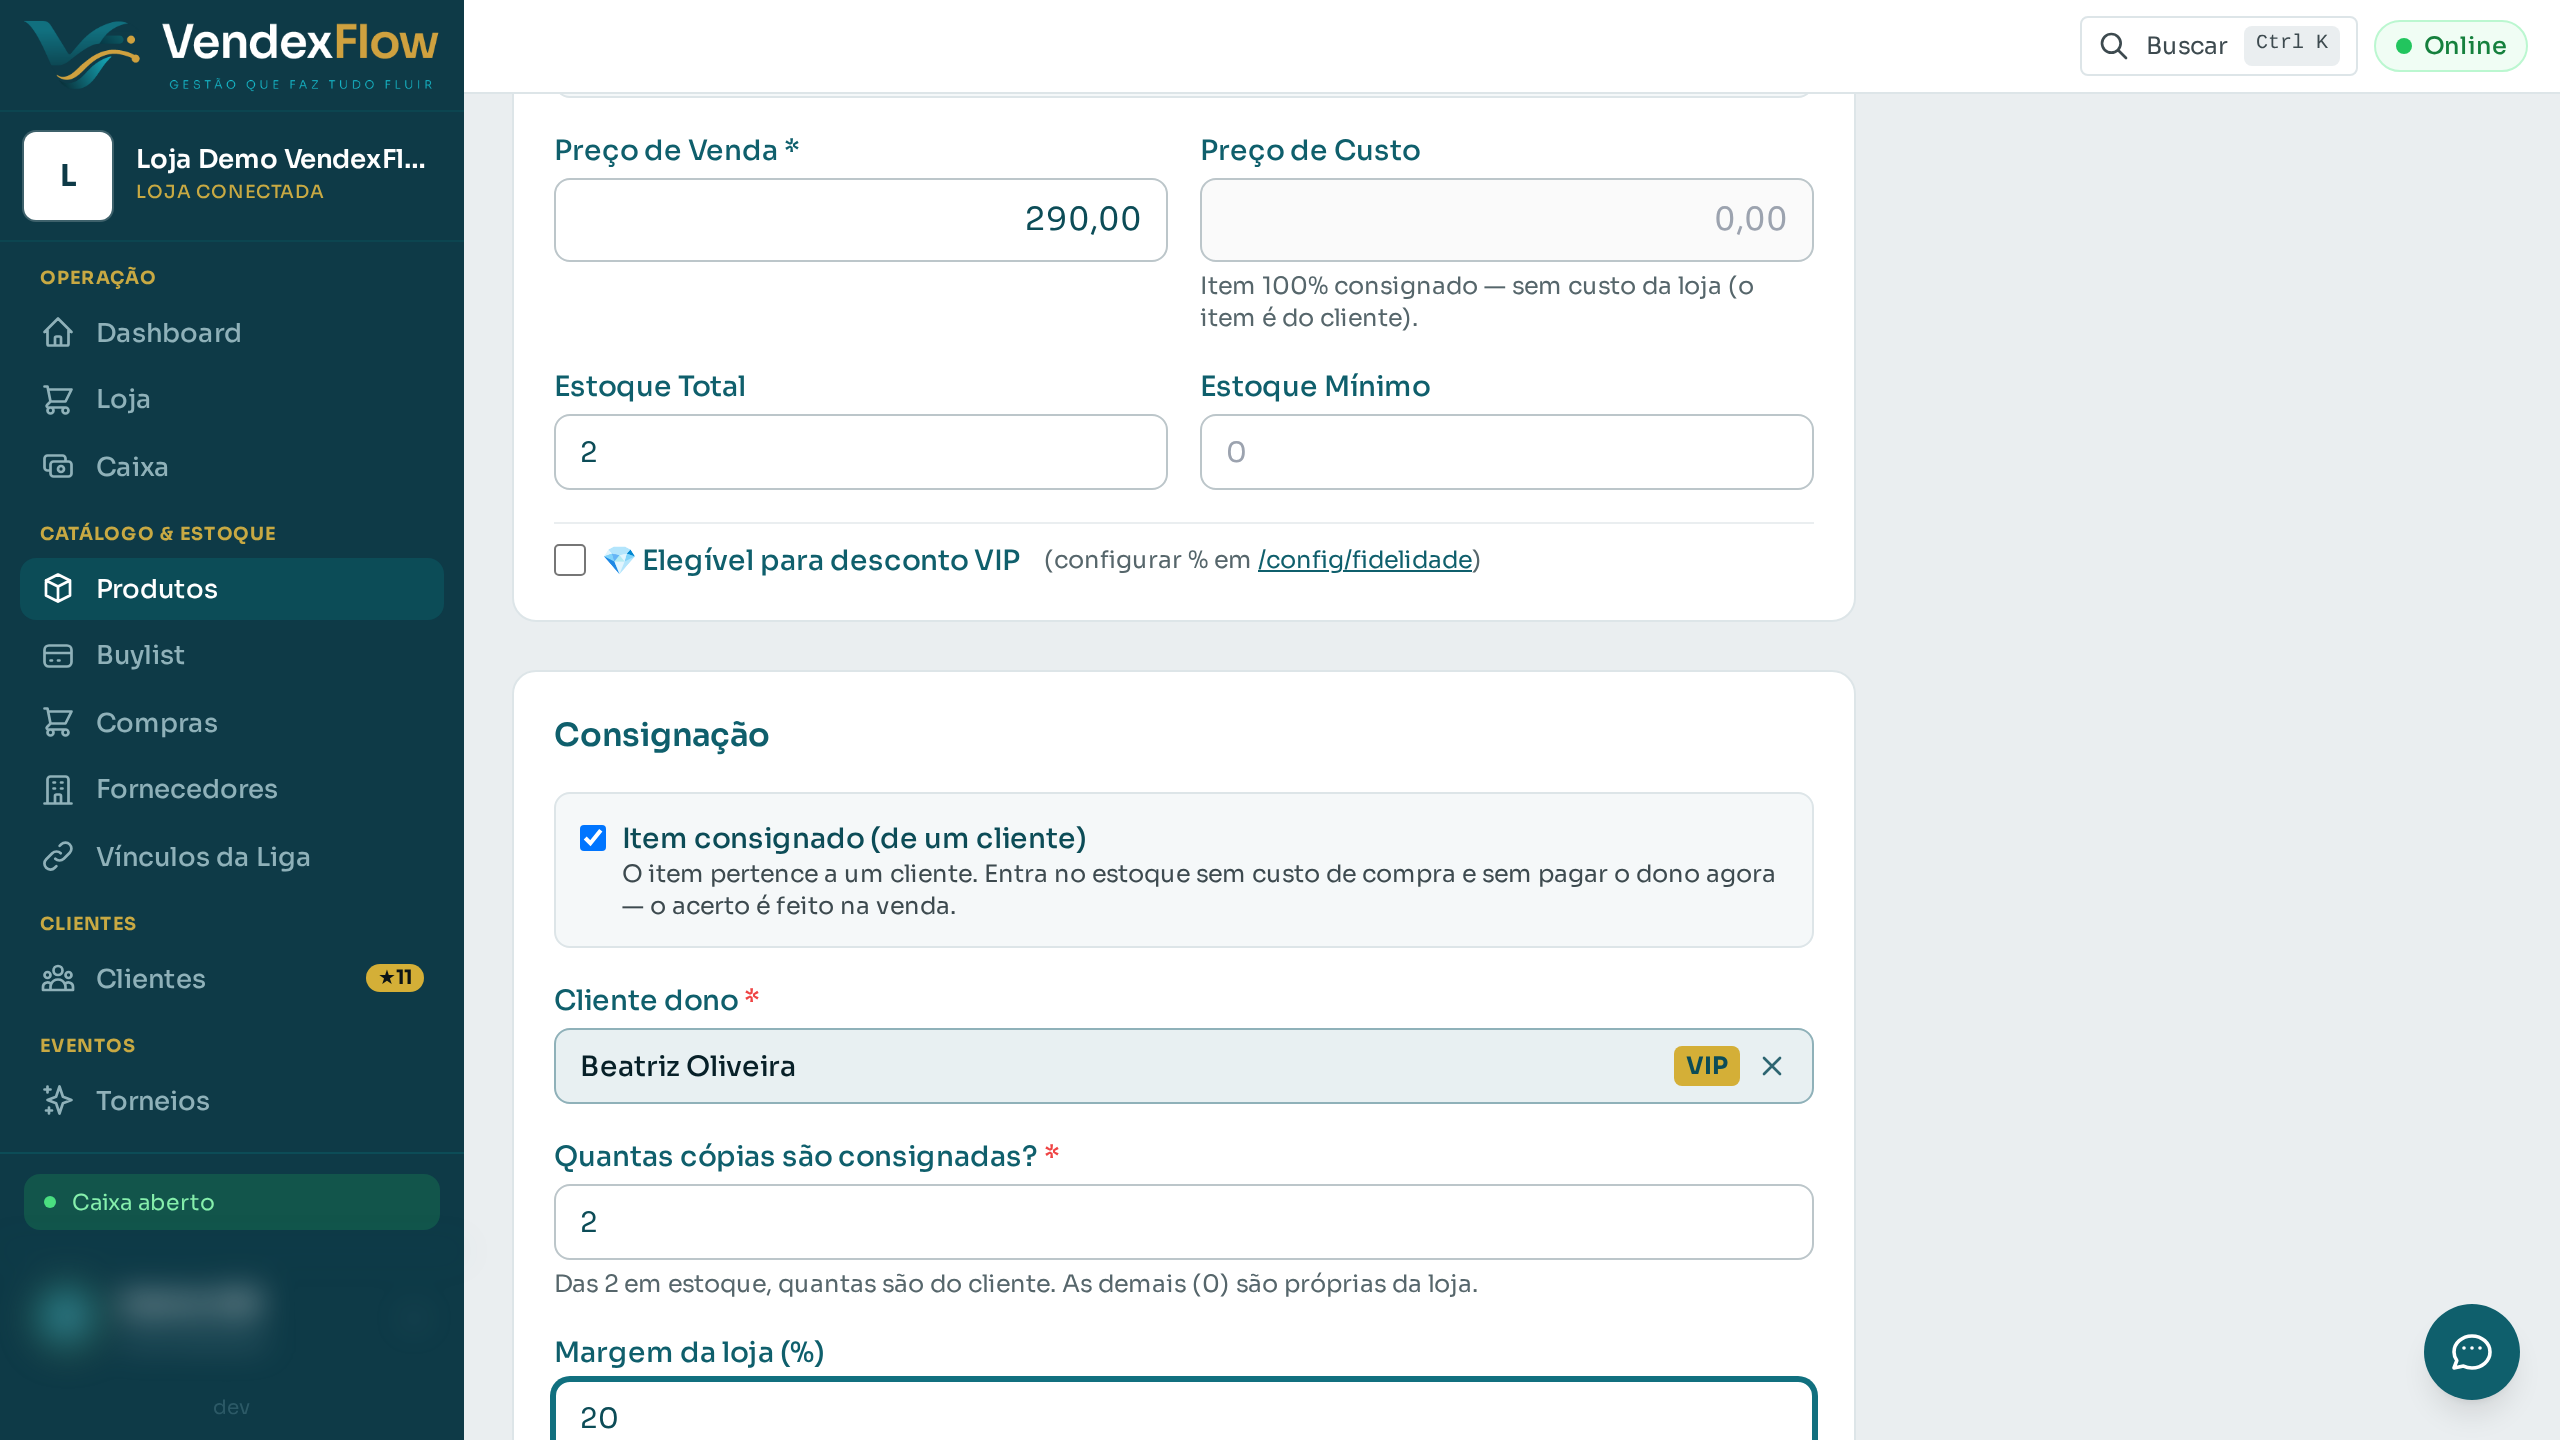Remove Beatriz Oliveira as Cliente dono

[x=1772, y=1066]
